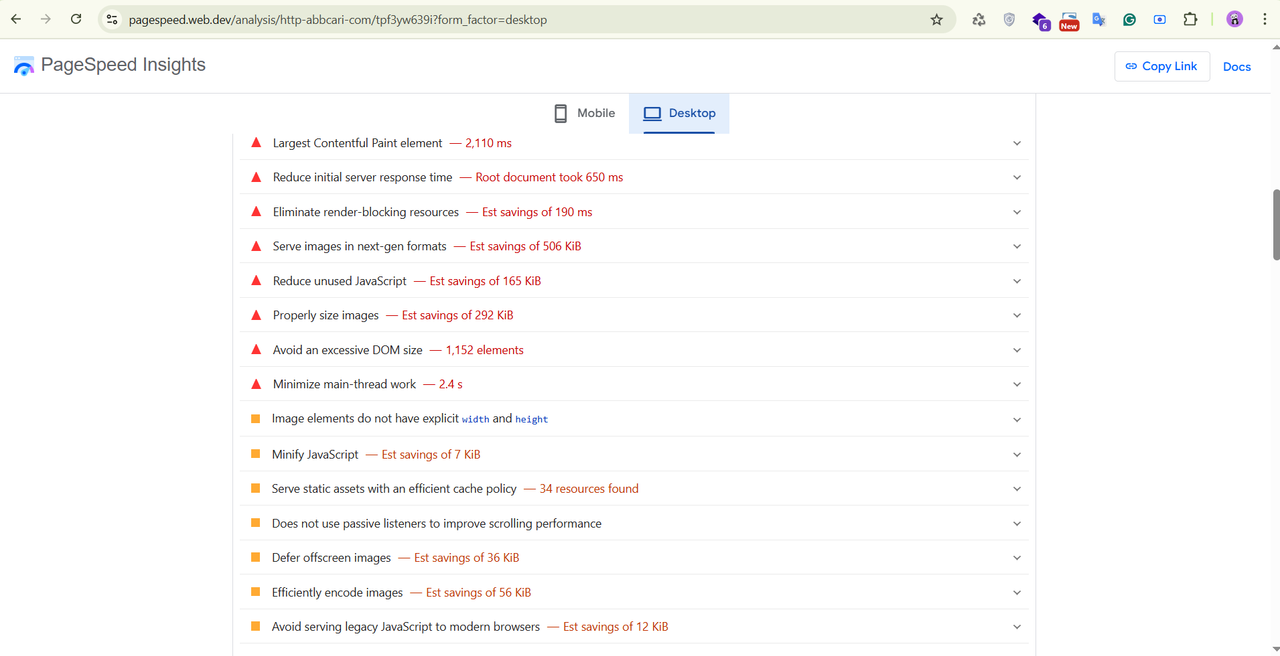This screenshot has width=1280, height=656.
Task: Click red triangle beside Largest Contentful Paint element
Action: [256, 143]
